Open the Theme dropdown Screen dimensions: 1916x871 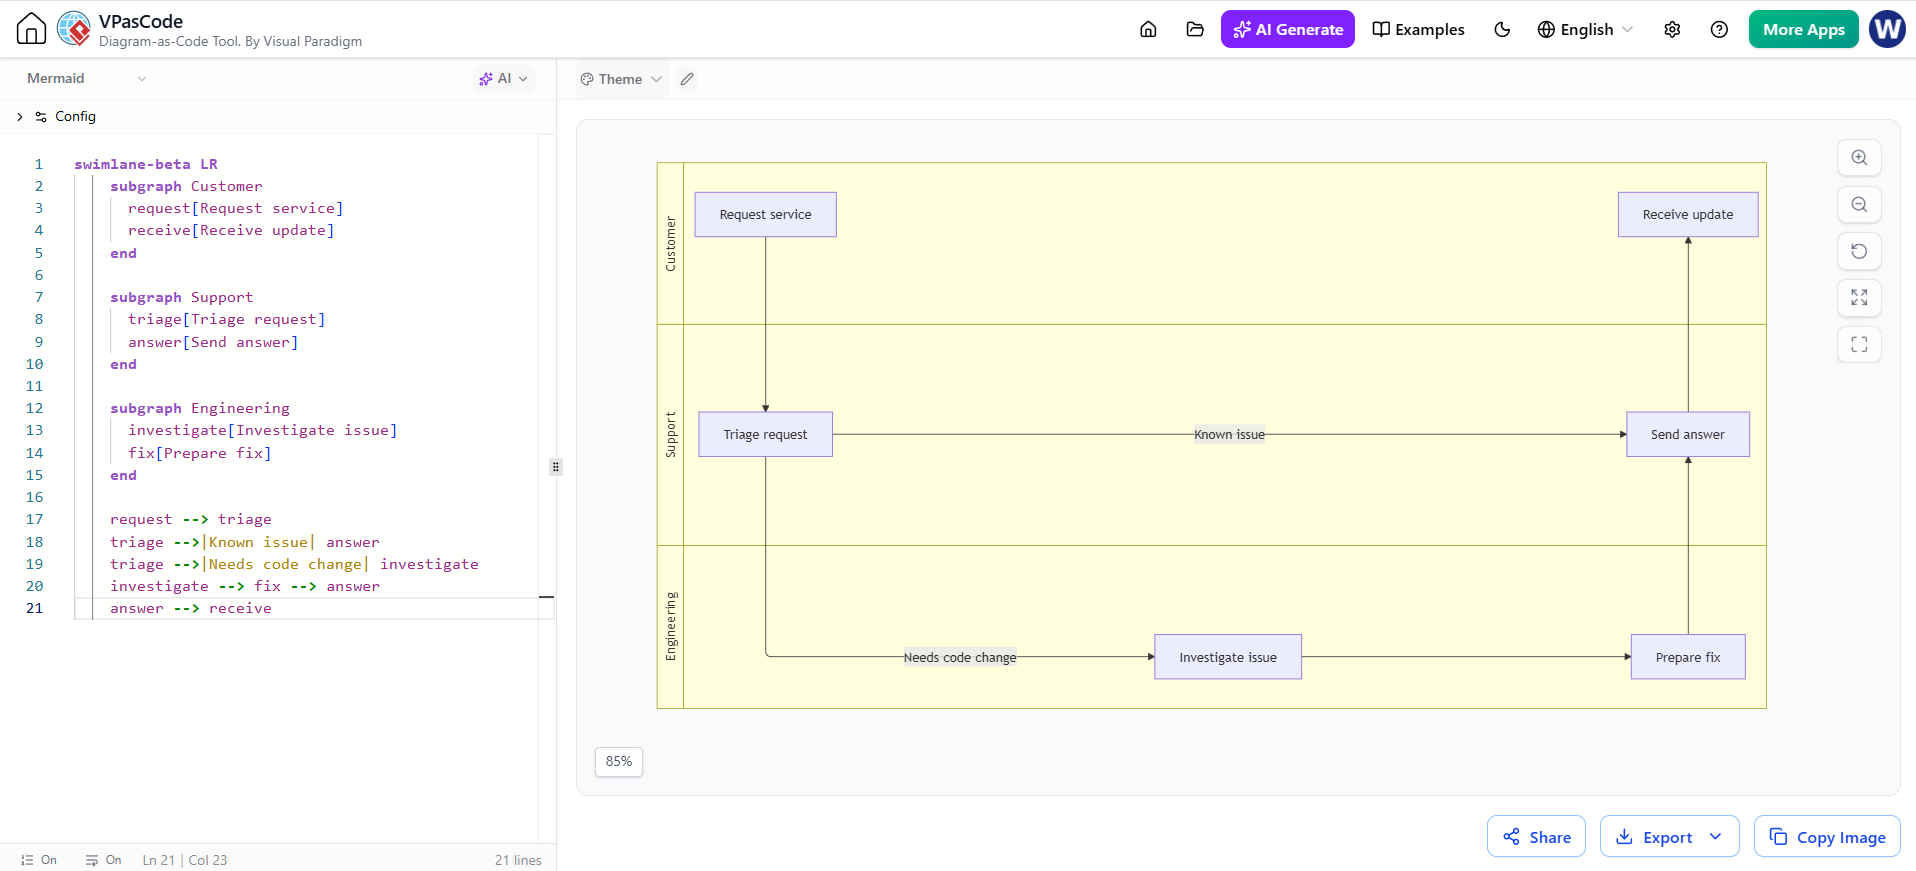621,79
